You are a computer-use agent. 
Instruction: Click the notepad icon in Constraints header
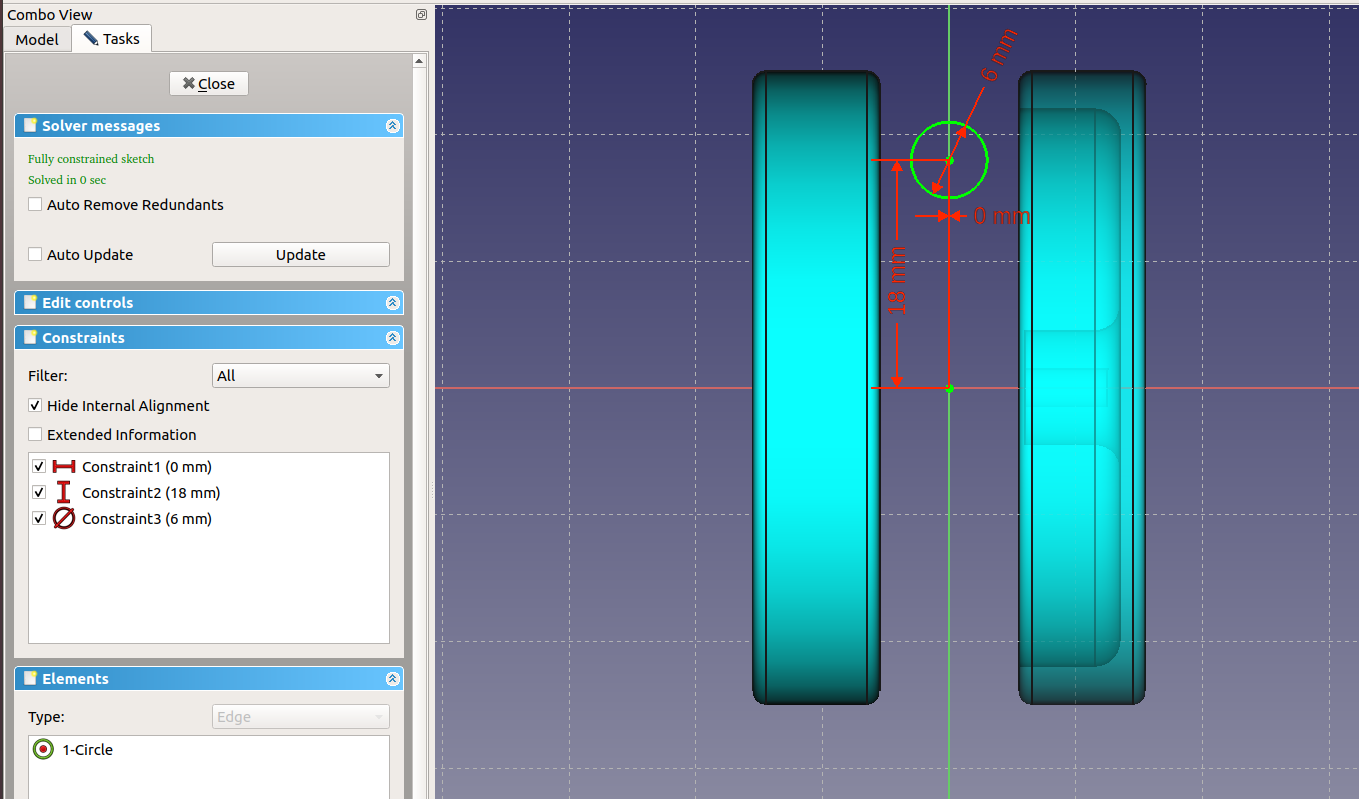tap(31, 338)
